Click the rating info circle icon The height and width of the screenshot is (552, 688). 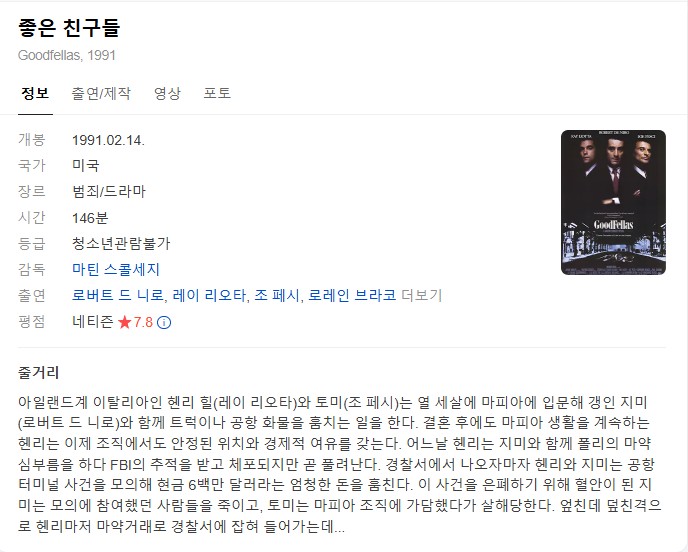coord(164,323)
